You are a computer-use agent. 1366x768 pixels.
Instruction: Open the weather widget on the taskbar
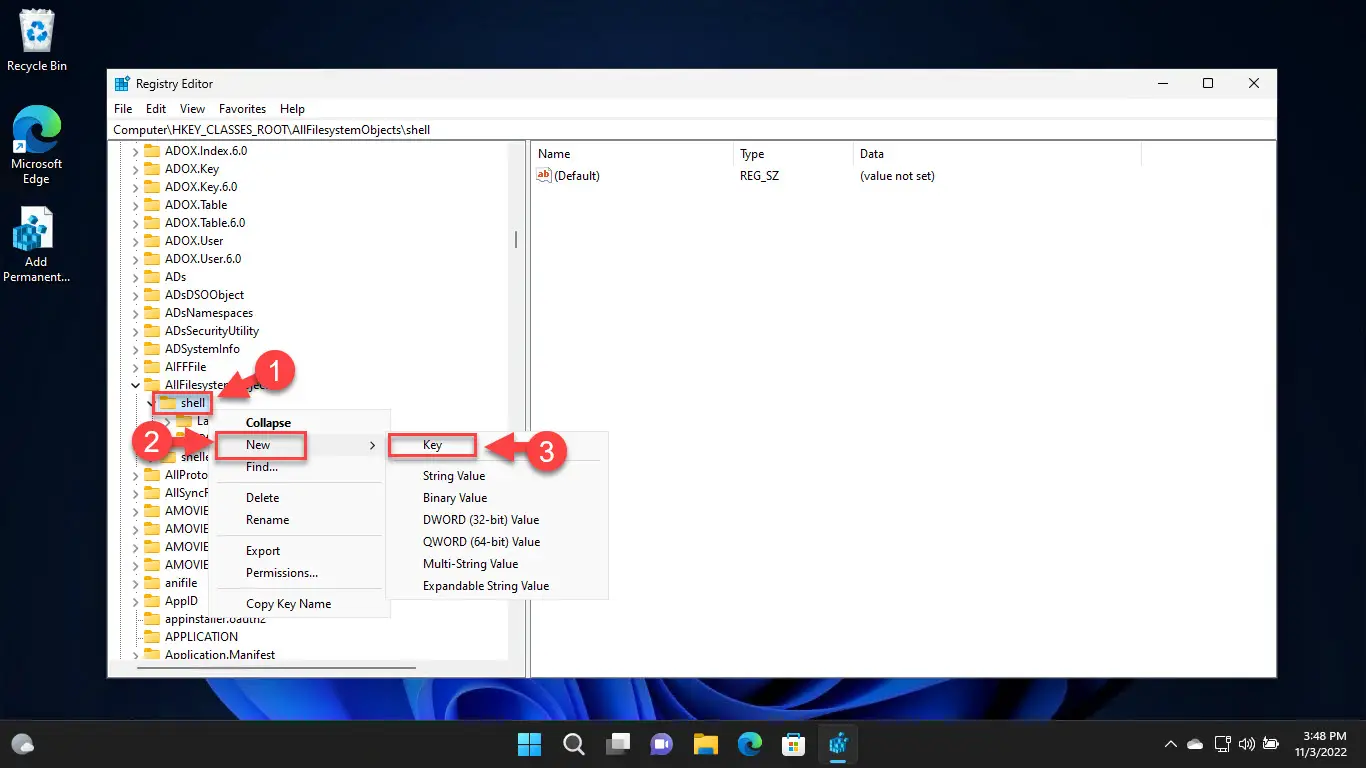point(22,744)
